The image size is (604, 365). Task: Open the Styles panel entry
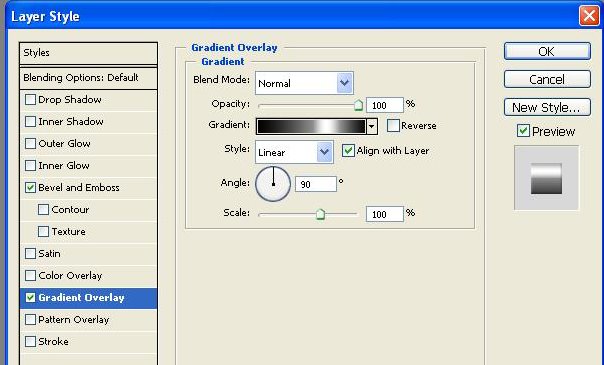(88, 53)
